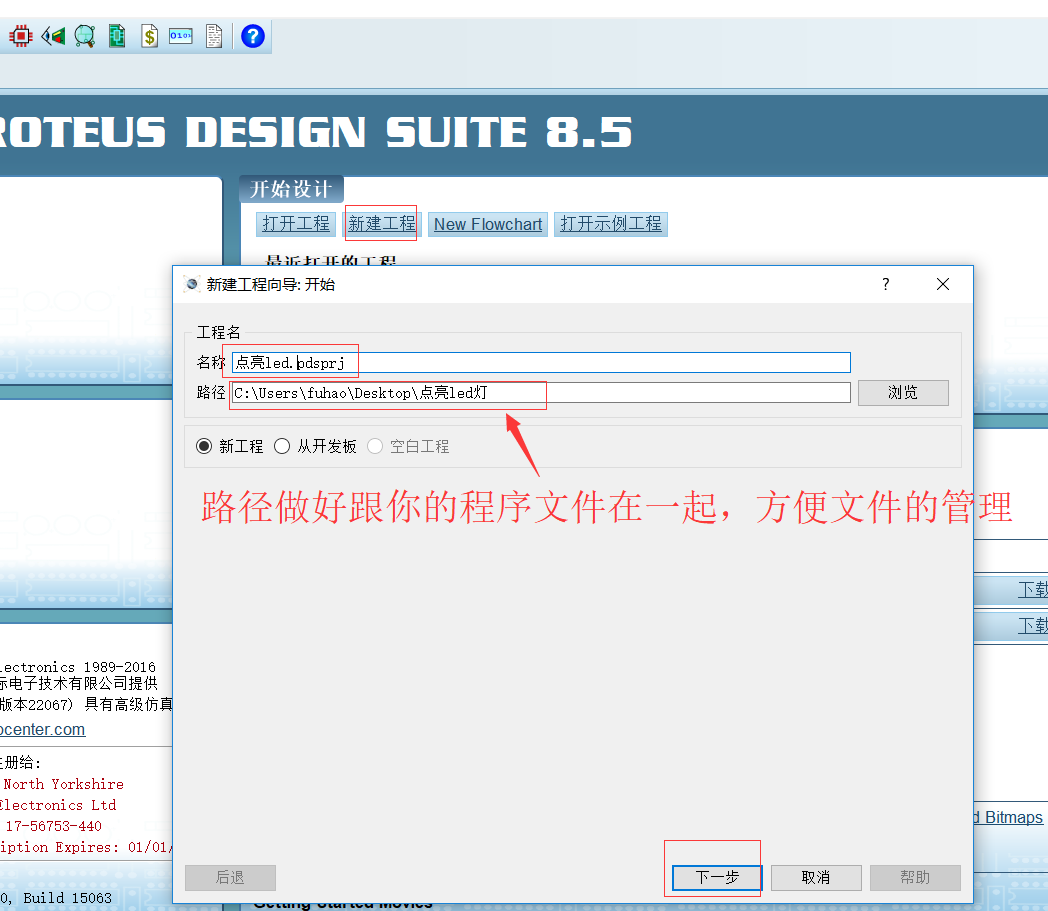Open the 3D Visualizer eye icon

[53, 35]
